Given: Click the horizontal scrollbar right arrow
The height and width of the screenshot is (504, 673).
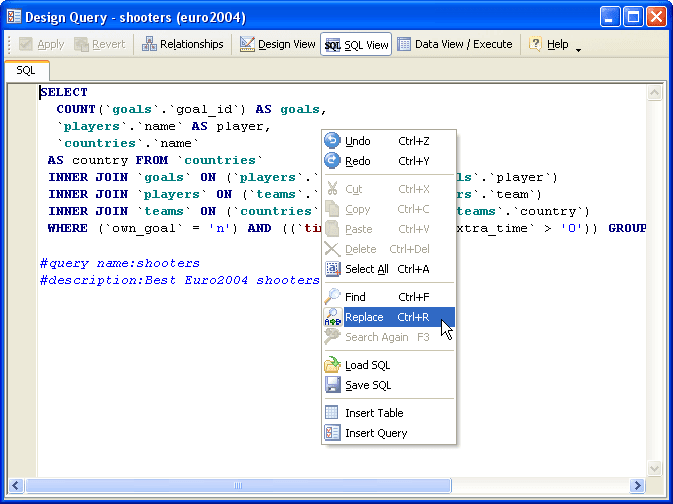Looking at the screenshot, I should (637, 486).
